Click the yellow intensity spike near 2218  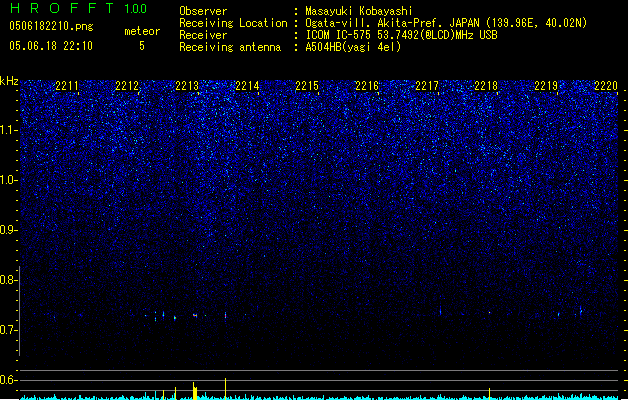click(x=489, y=394)
